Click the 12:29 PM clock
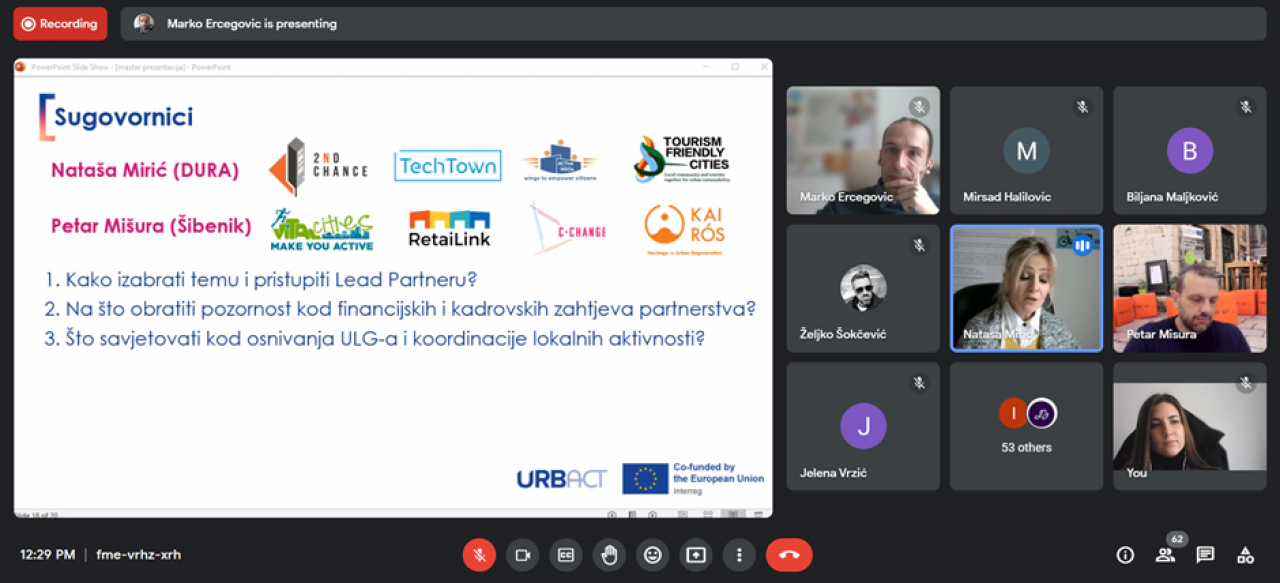The height and width of the screenshot is (583, 1280). coord(48,555)
